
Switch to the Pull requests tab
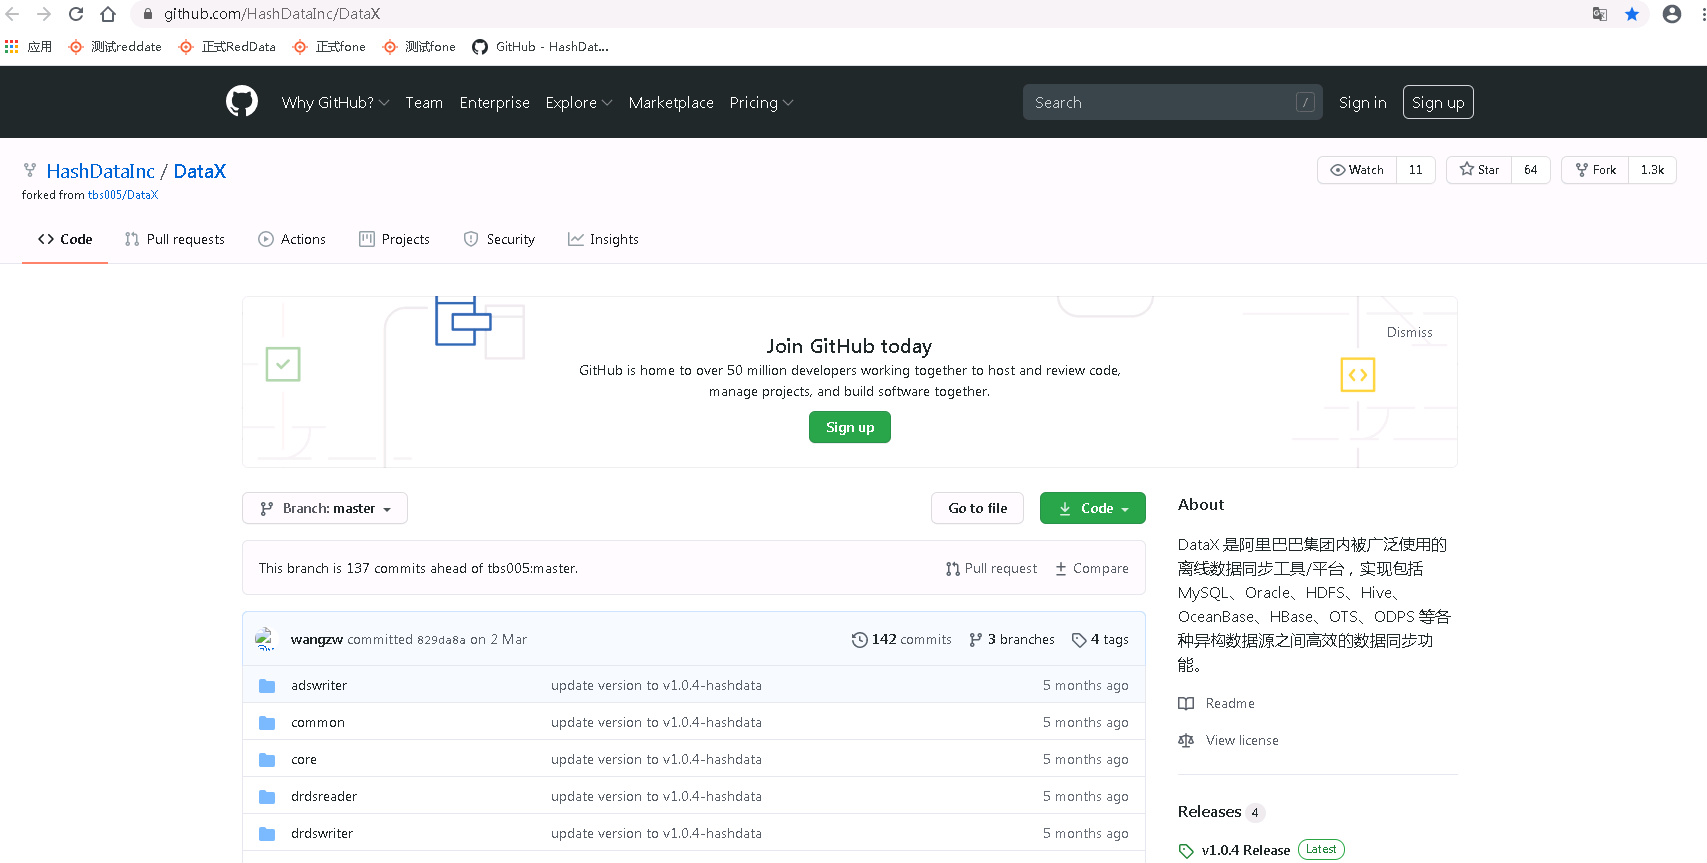click(x=175, y=240)
